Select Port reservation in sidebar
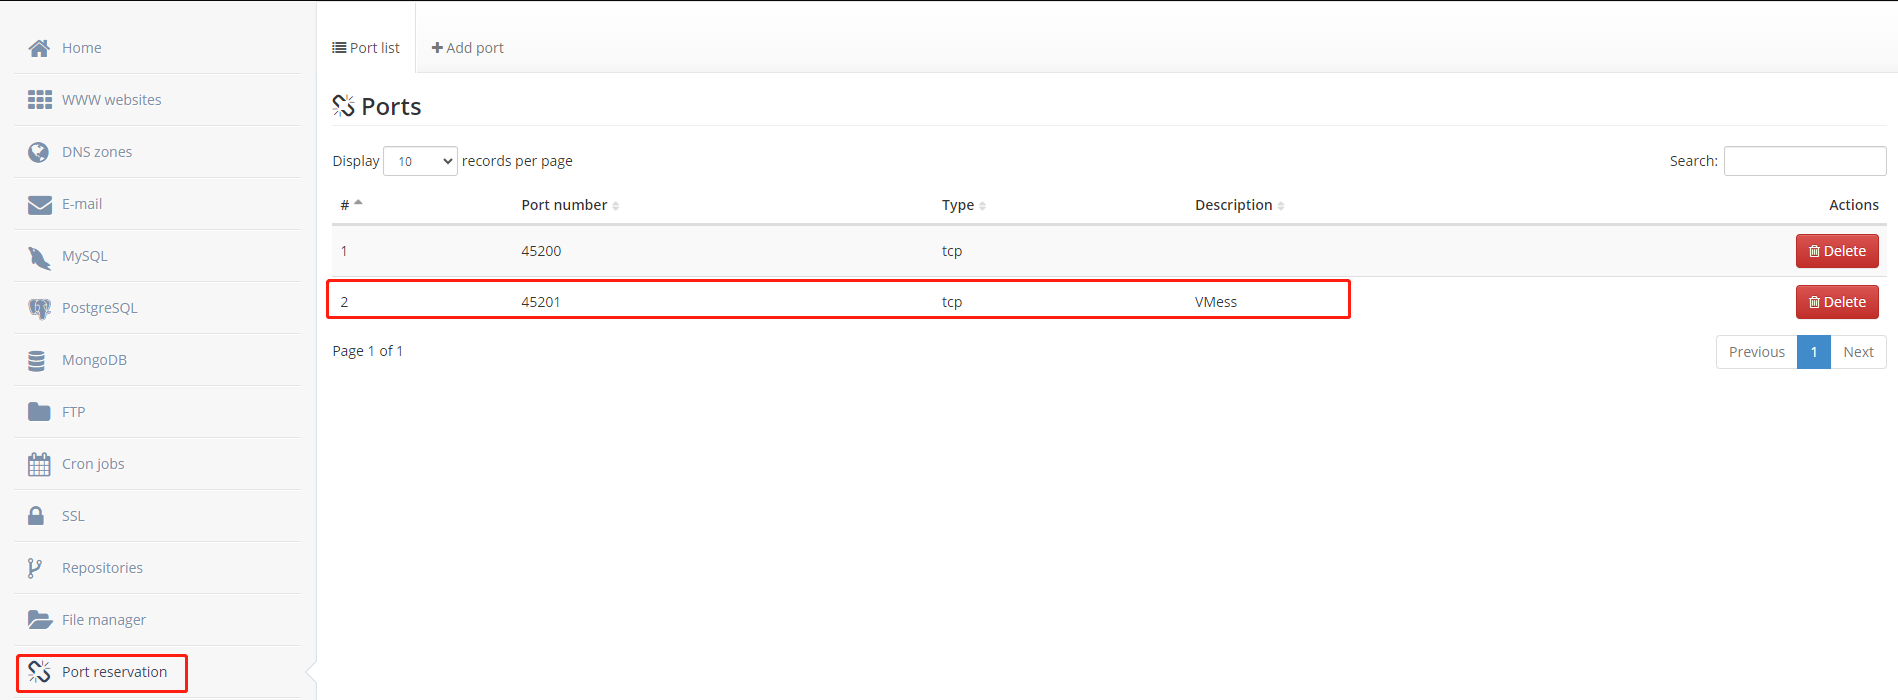Screen dimensions: 1898x700 pyautogui.click(x=114, y=672)
